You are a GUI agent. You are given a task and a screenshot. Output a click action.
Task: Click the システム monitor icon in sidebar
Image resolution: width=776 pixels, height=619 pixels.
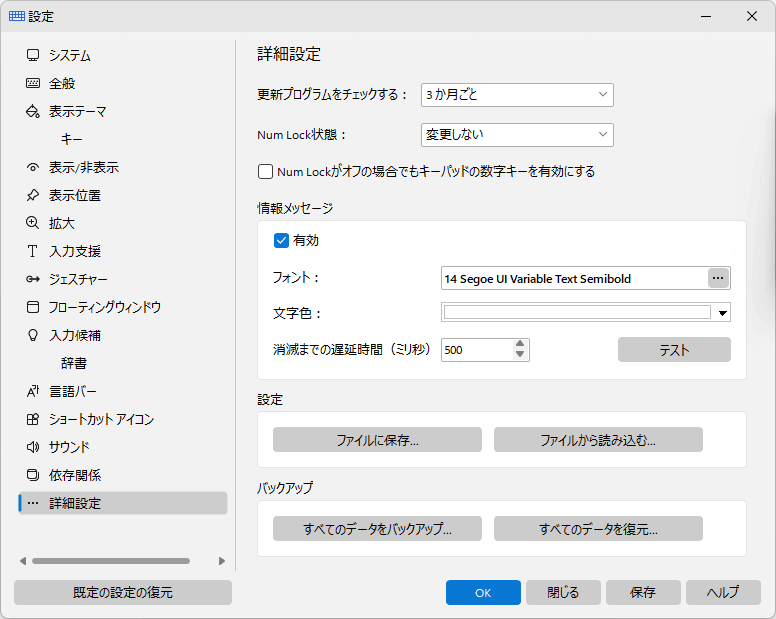coord(33,55)
